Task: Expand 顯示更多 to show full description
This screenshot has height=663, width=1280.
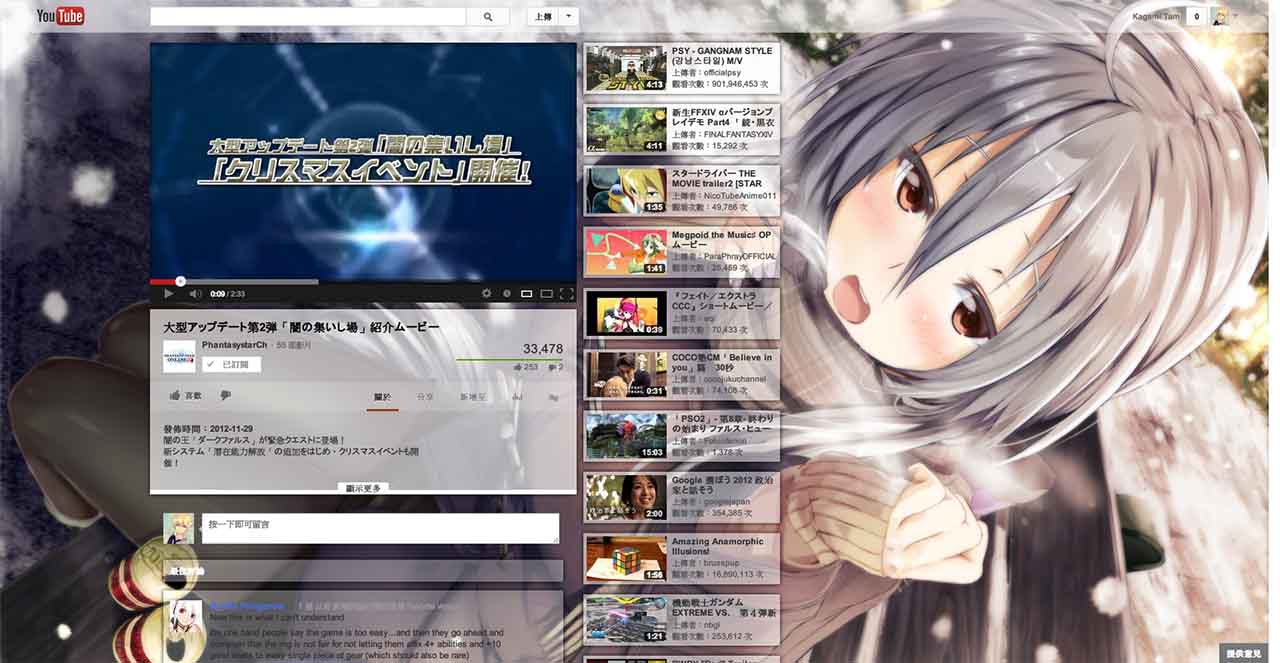Action: tap(361, 487)
